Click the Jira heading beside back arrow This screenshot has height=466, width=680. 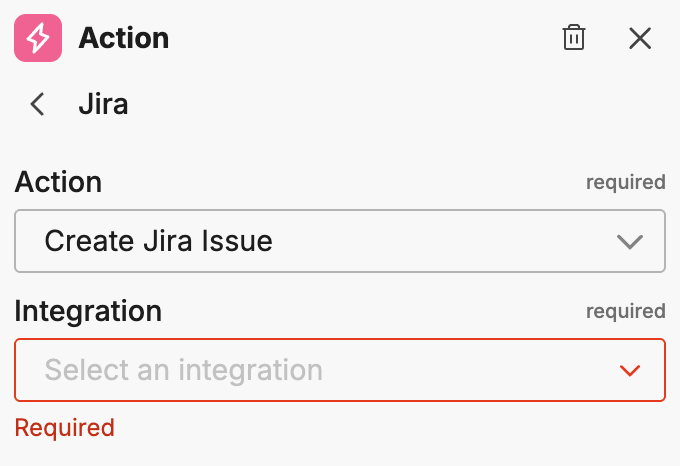pyautogui.click(x=103, y=104)
